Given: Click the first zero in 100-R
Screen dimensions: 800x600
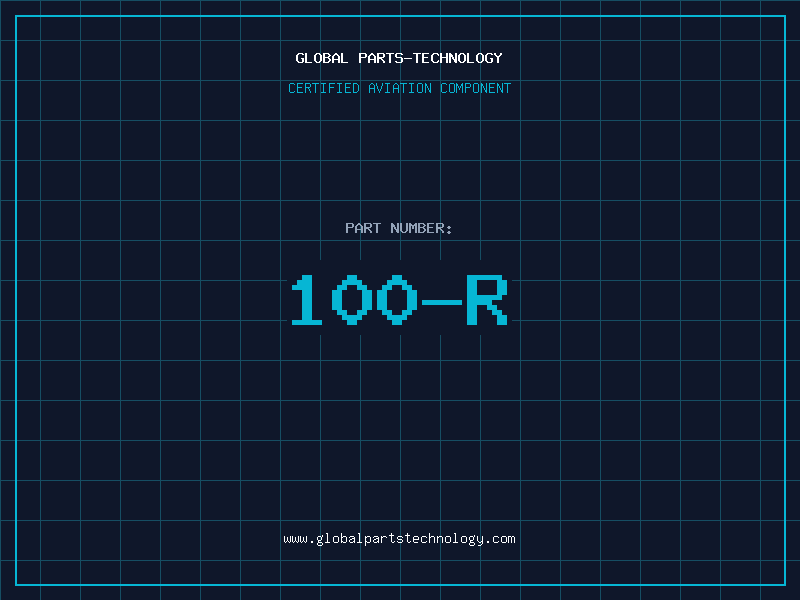Looking at the screenshot, I should click(x=352, y=300).
